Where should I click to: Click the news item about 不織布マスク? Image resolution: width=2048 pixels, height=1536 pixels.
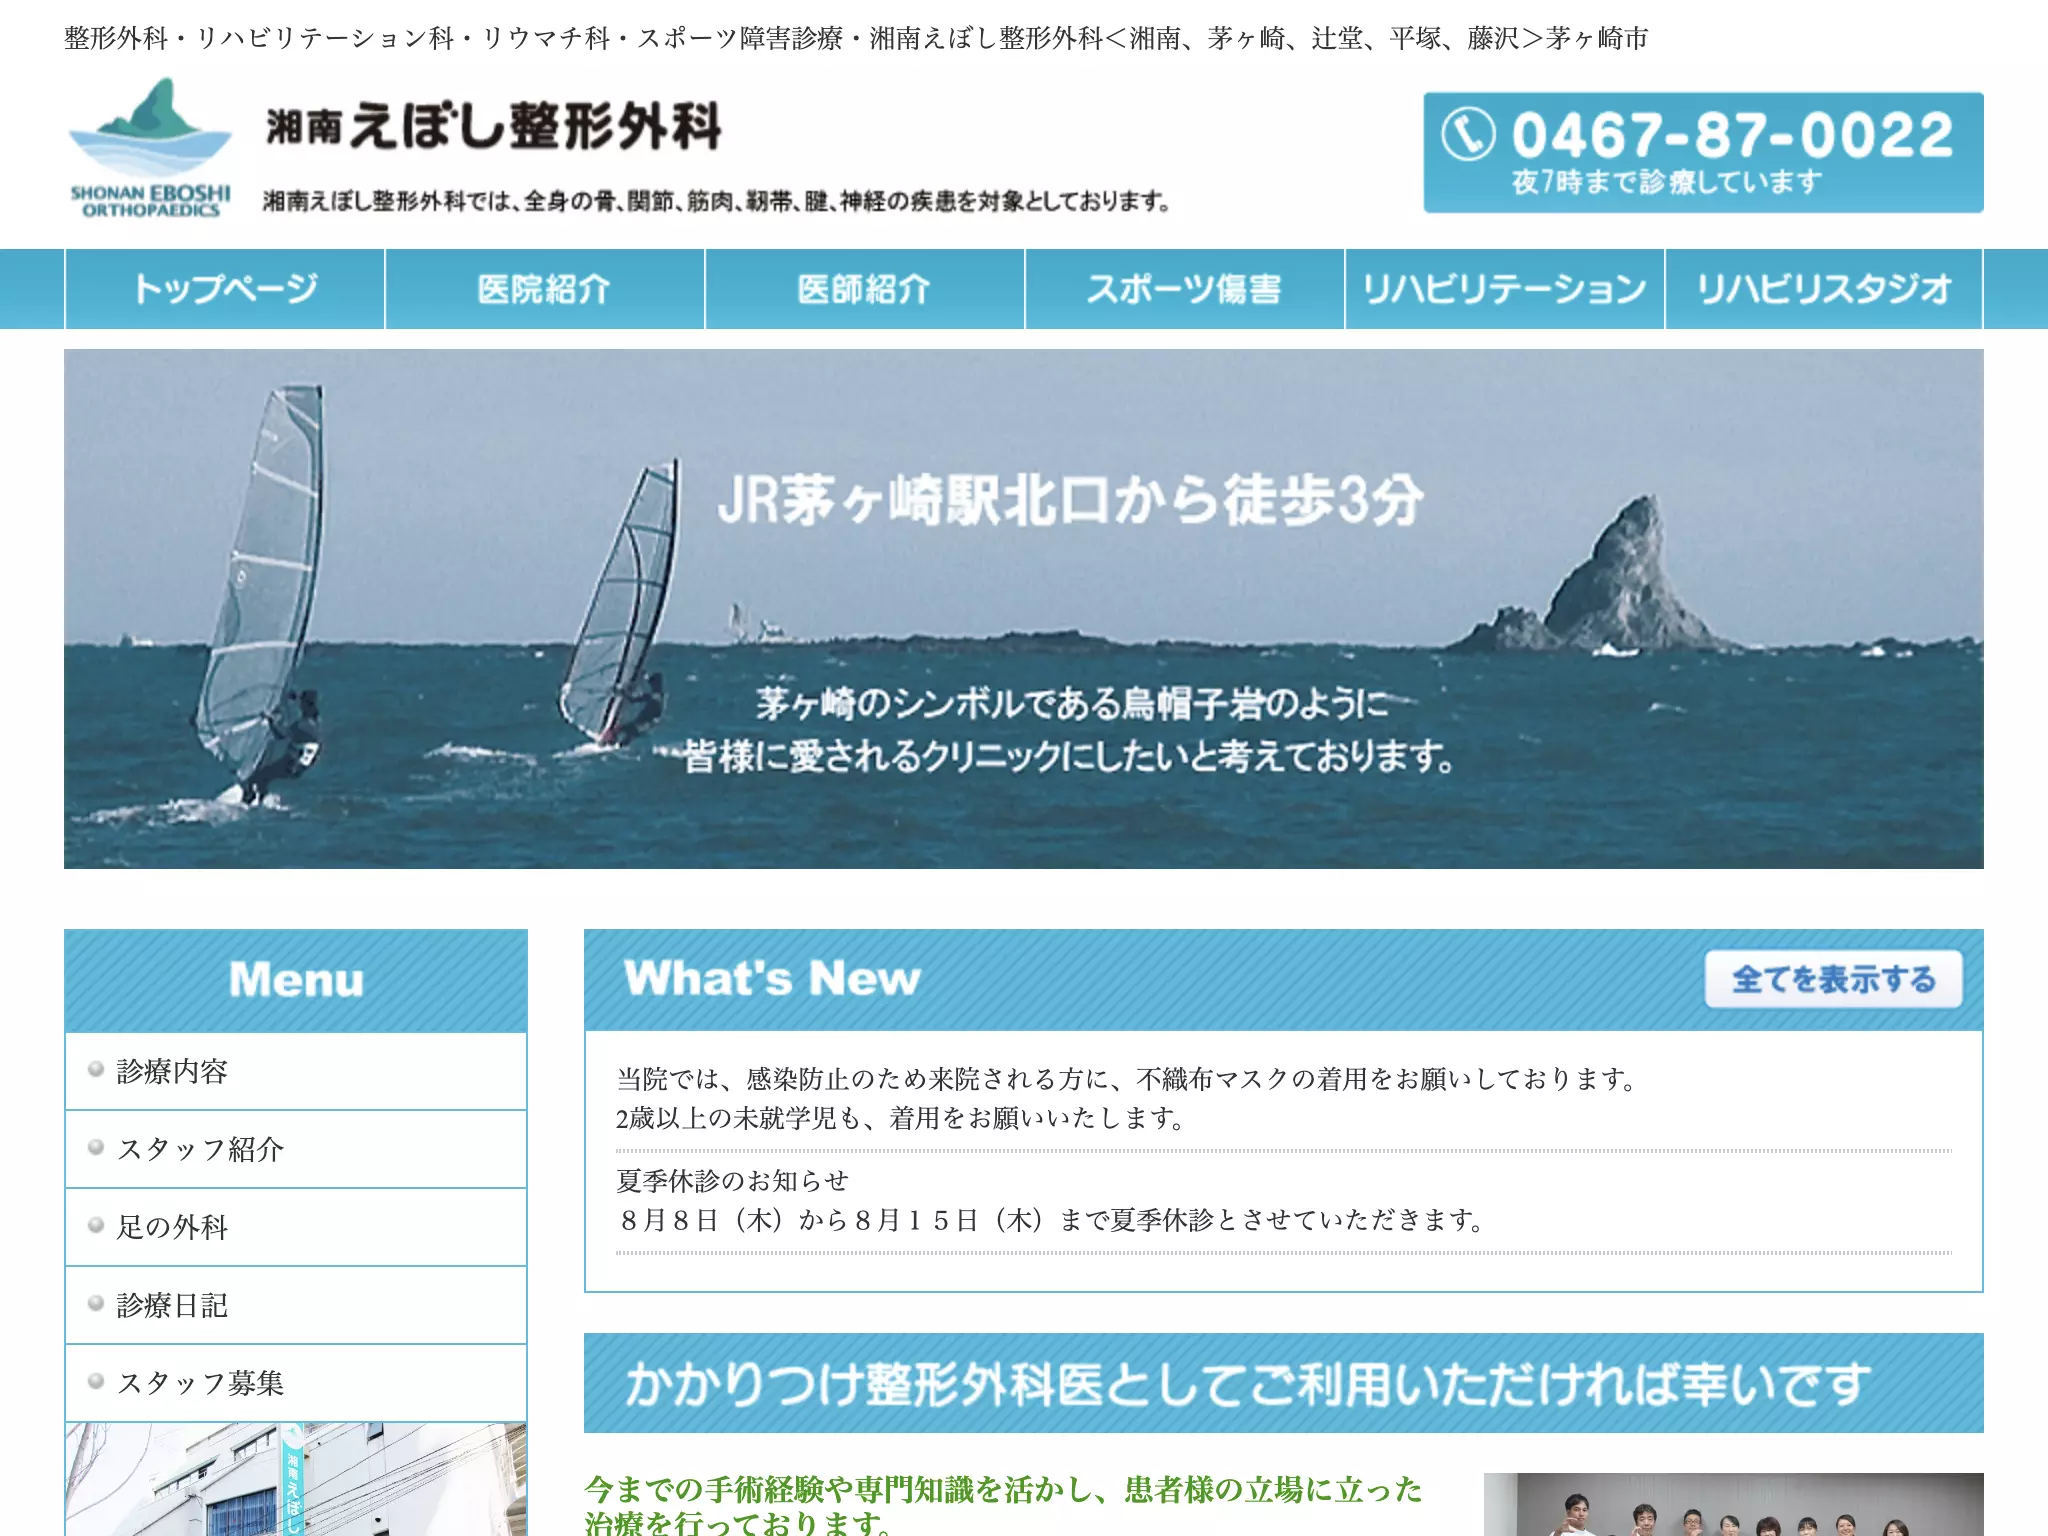(x=1284, y=1098)
